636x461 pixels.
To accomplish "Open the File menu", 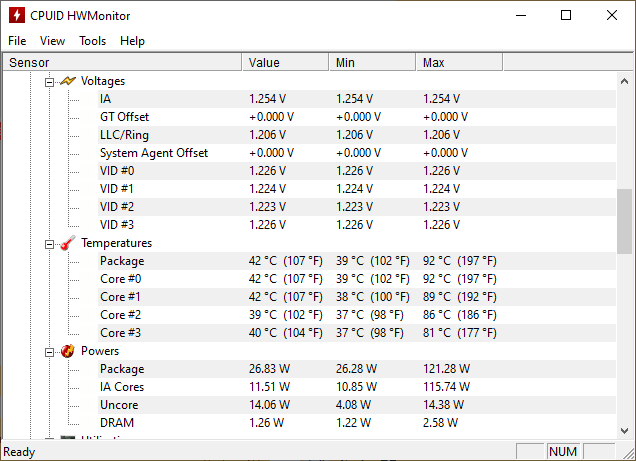I will coord(17,41).
